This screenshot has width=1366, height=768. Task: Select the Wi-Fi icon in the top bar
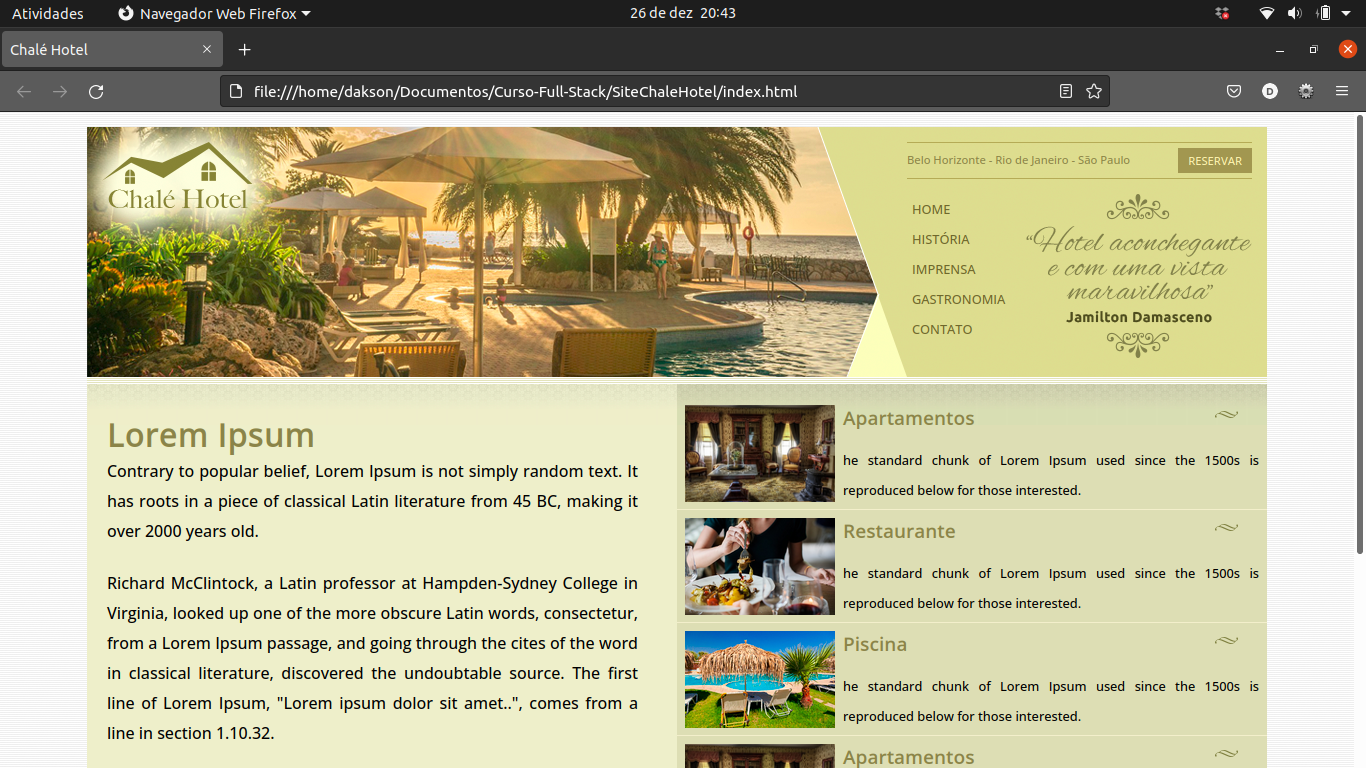pyautogui.click(x=1266, y=13)
